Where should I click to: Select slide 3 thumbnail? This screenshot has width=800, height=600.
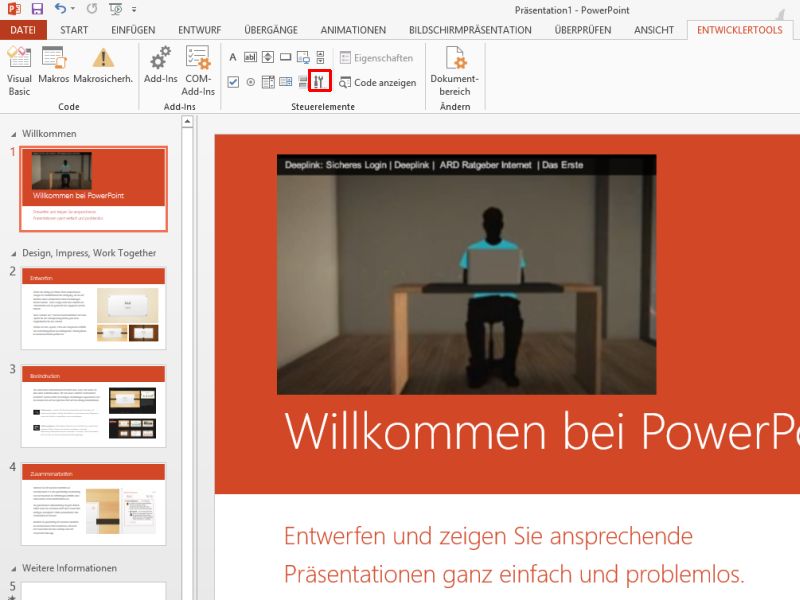click(x=93, y=407)
